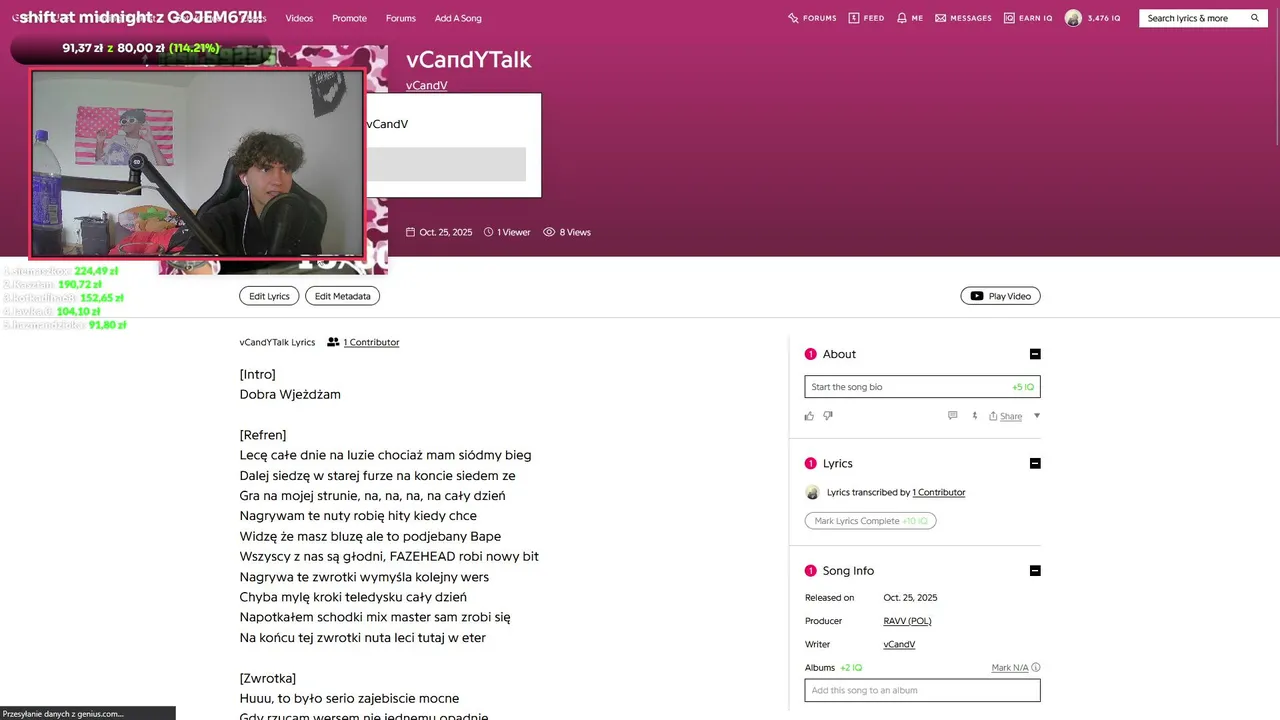Click the Add this song to an album field

(922, 690)
